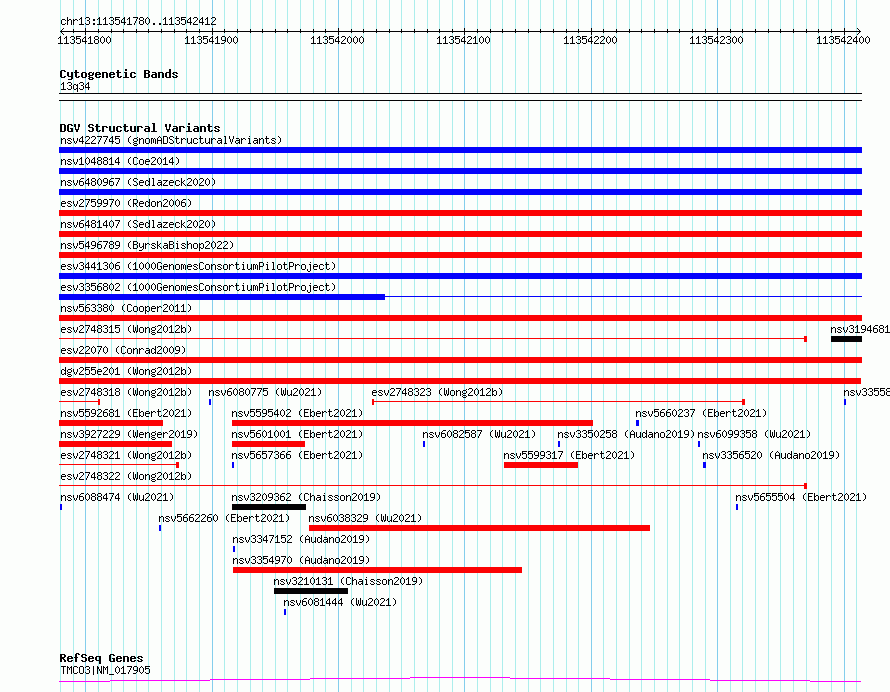Select the esv2748315 (Wong2012b) label

(126, 329)
